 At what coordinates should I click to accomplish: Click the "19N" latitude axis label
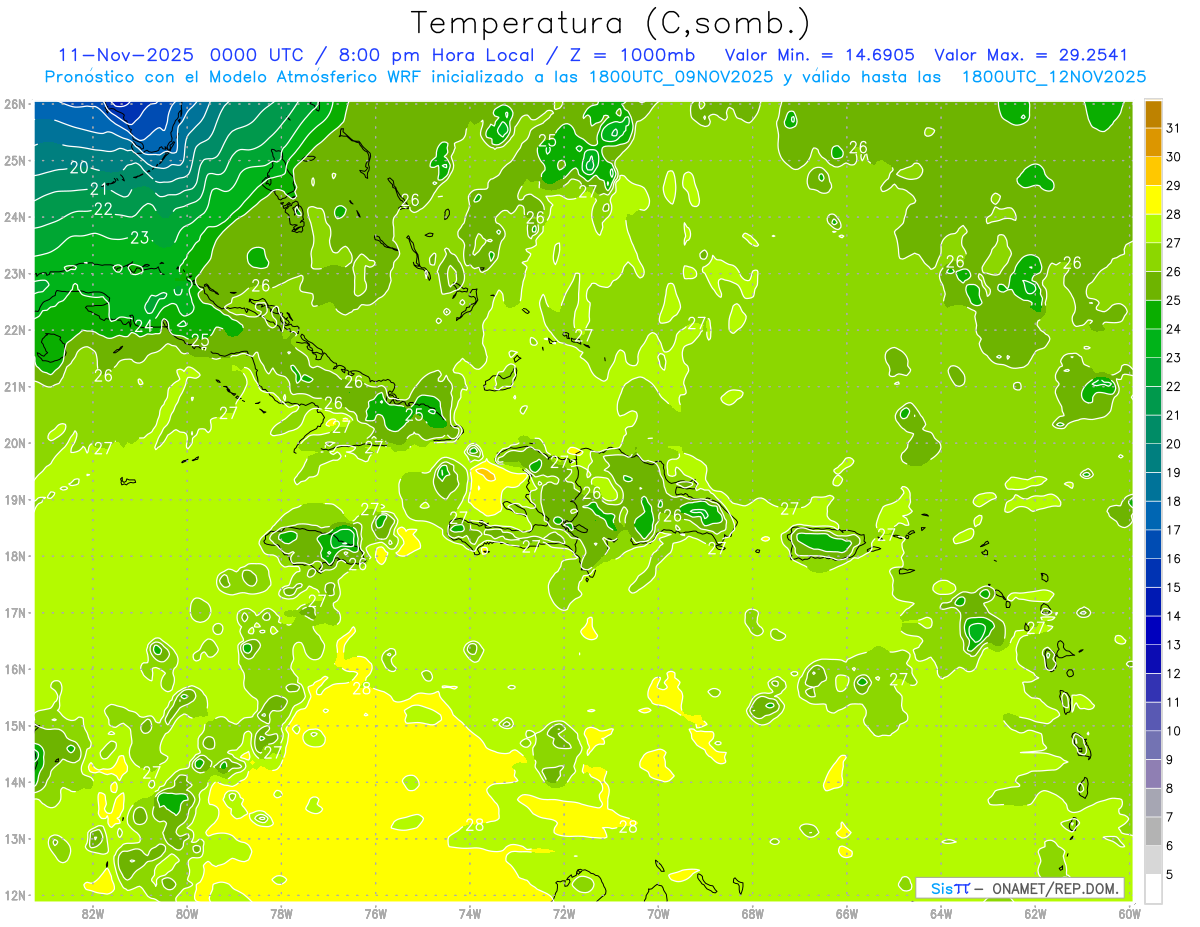(x=14, y=500)
